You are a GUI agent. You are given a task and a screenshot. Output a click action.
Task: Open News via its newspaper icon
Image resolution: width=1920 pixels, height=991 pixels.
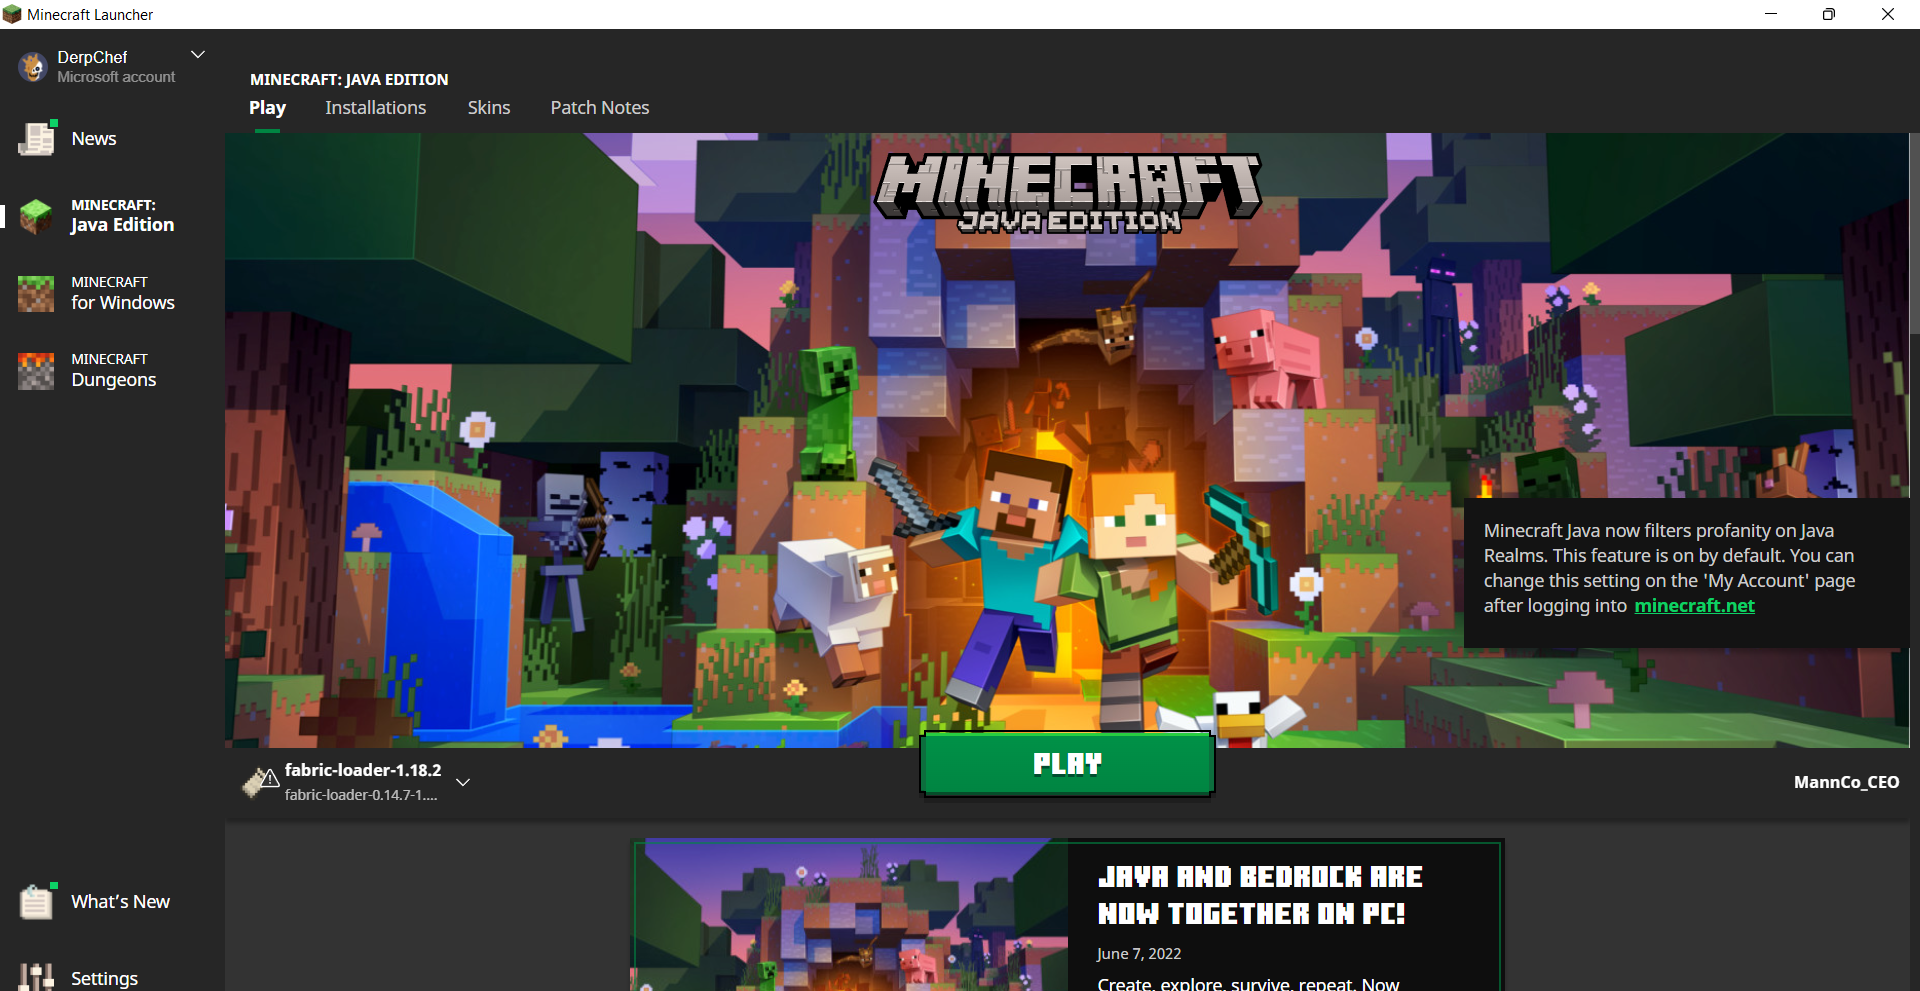37,139
